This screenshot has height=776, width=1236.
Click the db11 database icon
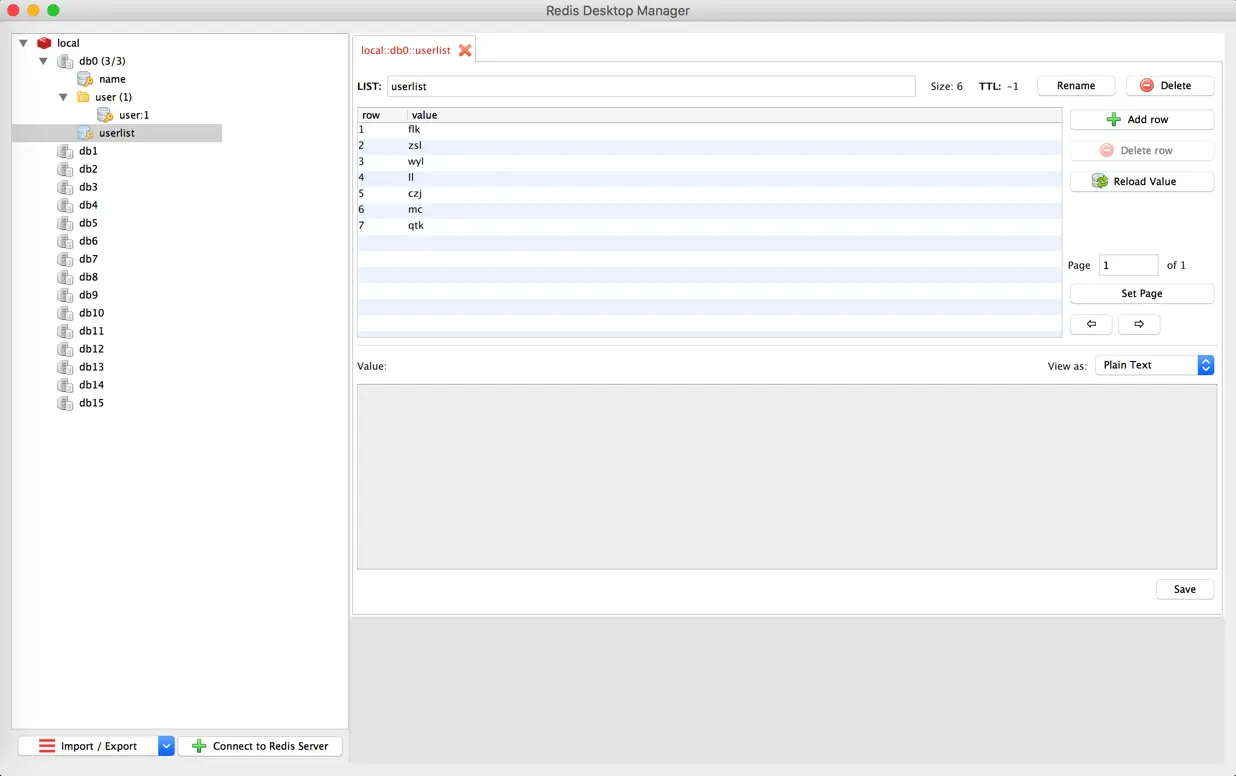[65, 331]
